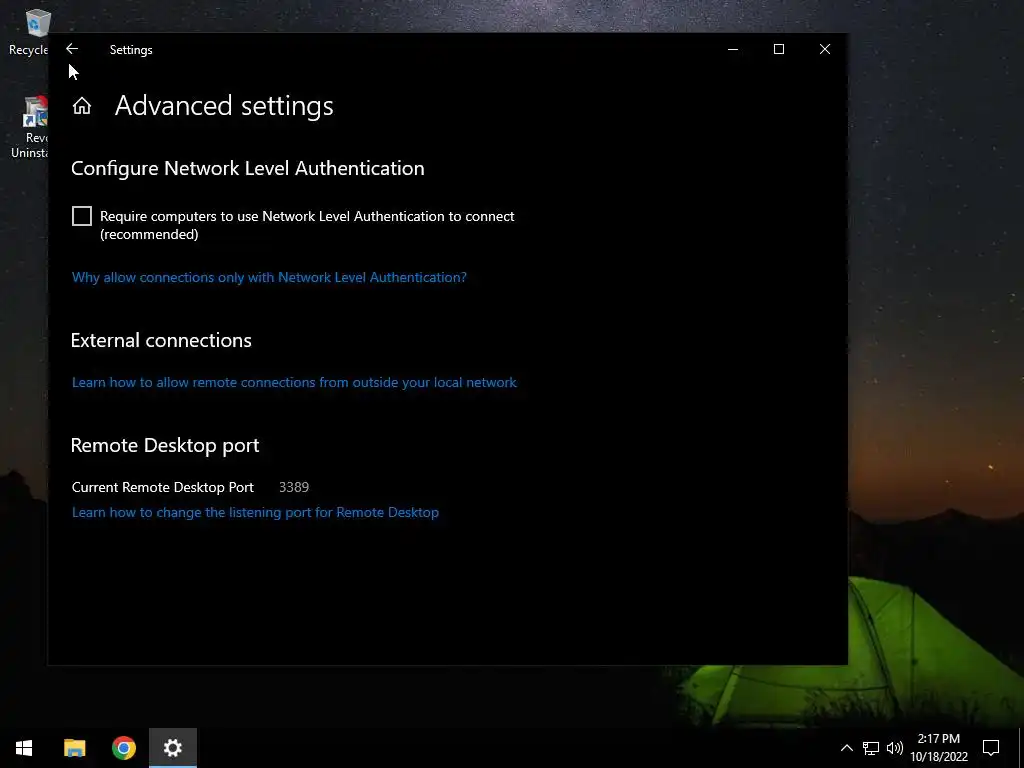The image size is (1024, 768).
Task: Click the 'Remote Desktop port' heading
Action: (x=165, y=445)
